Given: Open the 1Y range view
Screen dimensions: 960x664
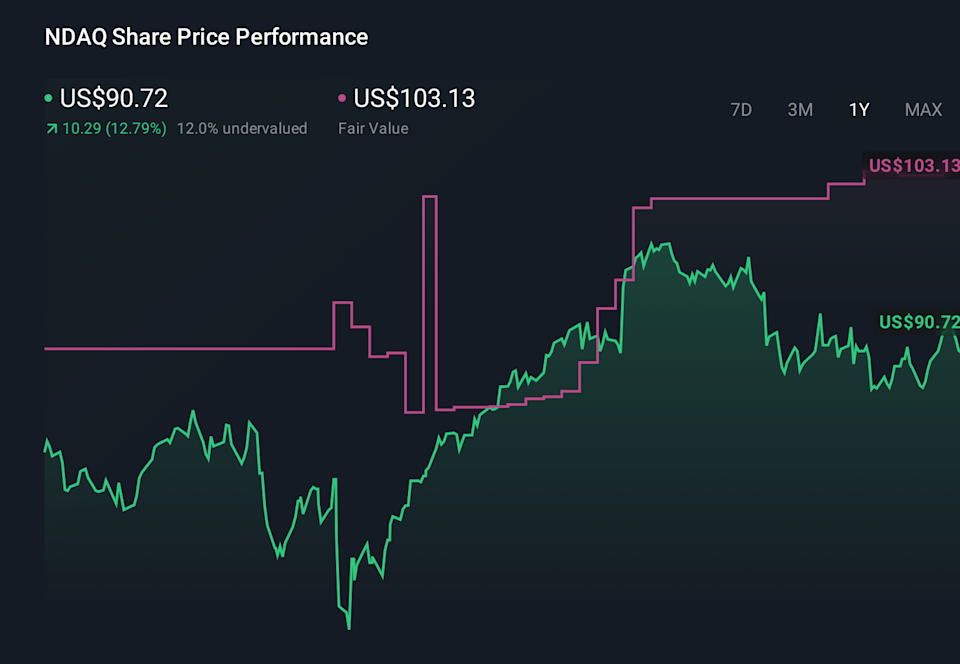Looking at the screenshot, I should point(858,110).
